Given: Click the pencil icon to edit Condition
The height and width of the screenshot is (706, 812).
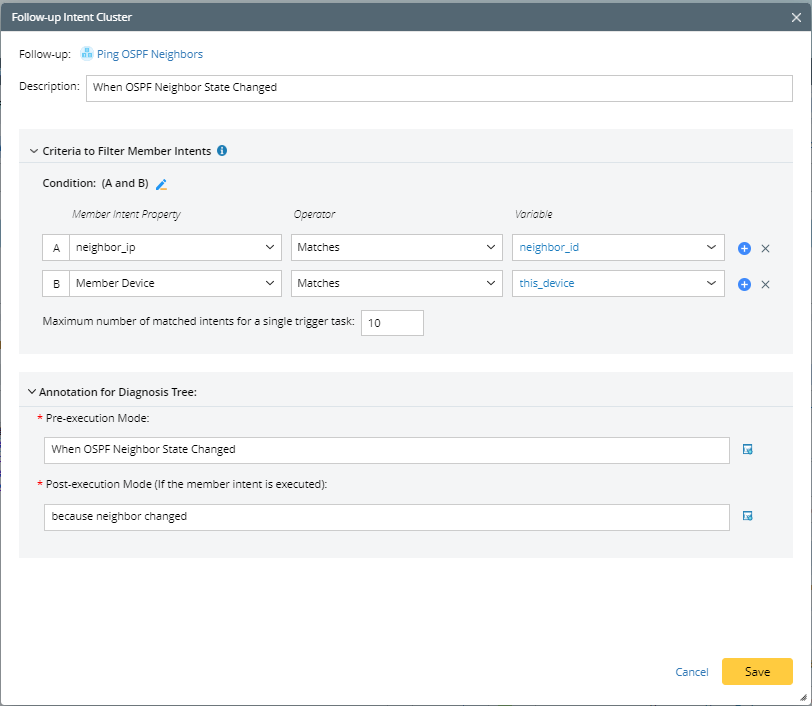Looking at the screenshot, I should pyautogui.click(x=162, y=184).
